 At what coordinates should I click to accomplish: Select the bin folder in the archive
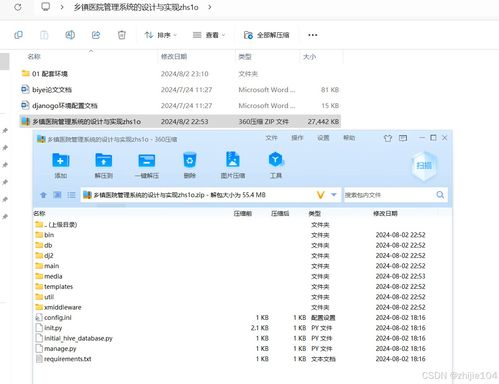pos(45,235)
